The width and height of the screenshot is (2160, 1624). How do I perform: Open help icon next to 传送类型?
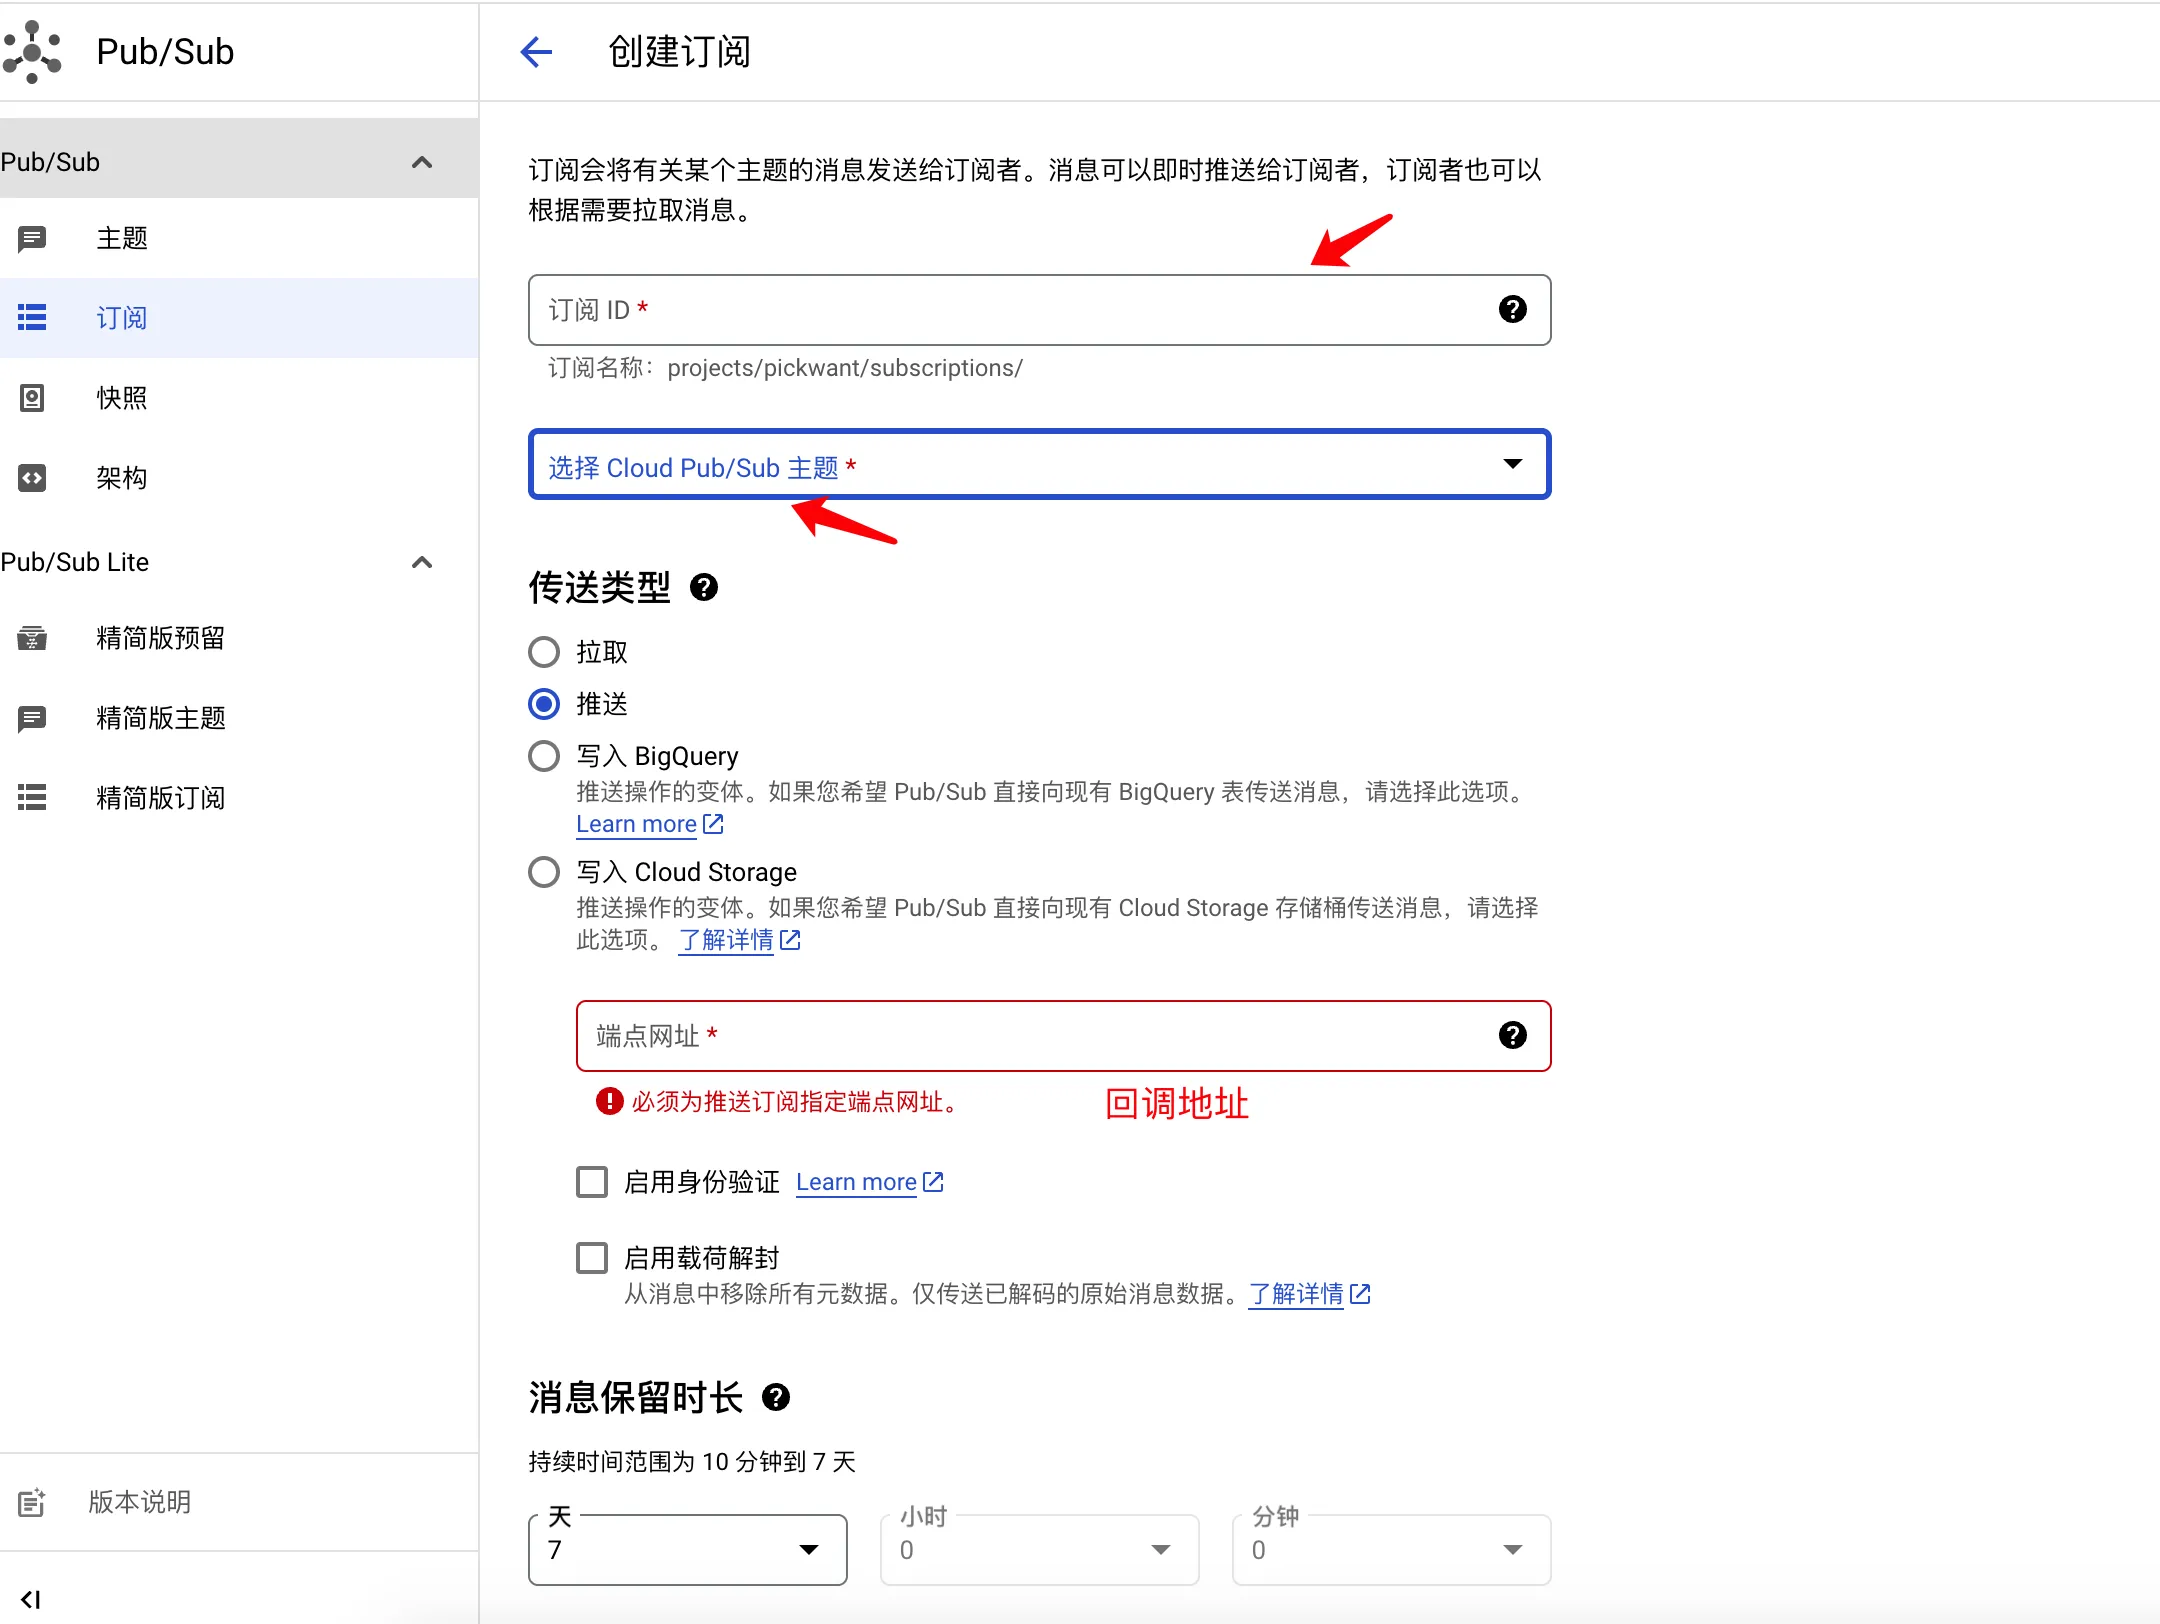704,588
